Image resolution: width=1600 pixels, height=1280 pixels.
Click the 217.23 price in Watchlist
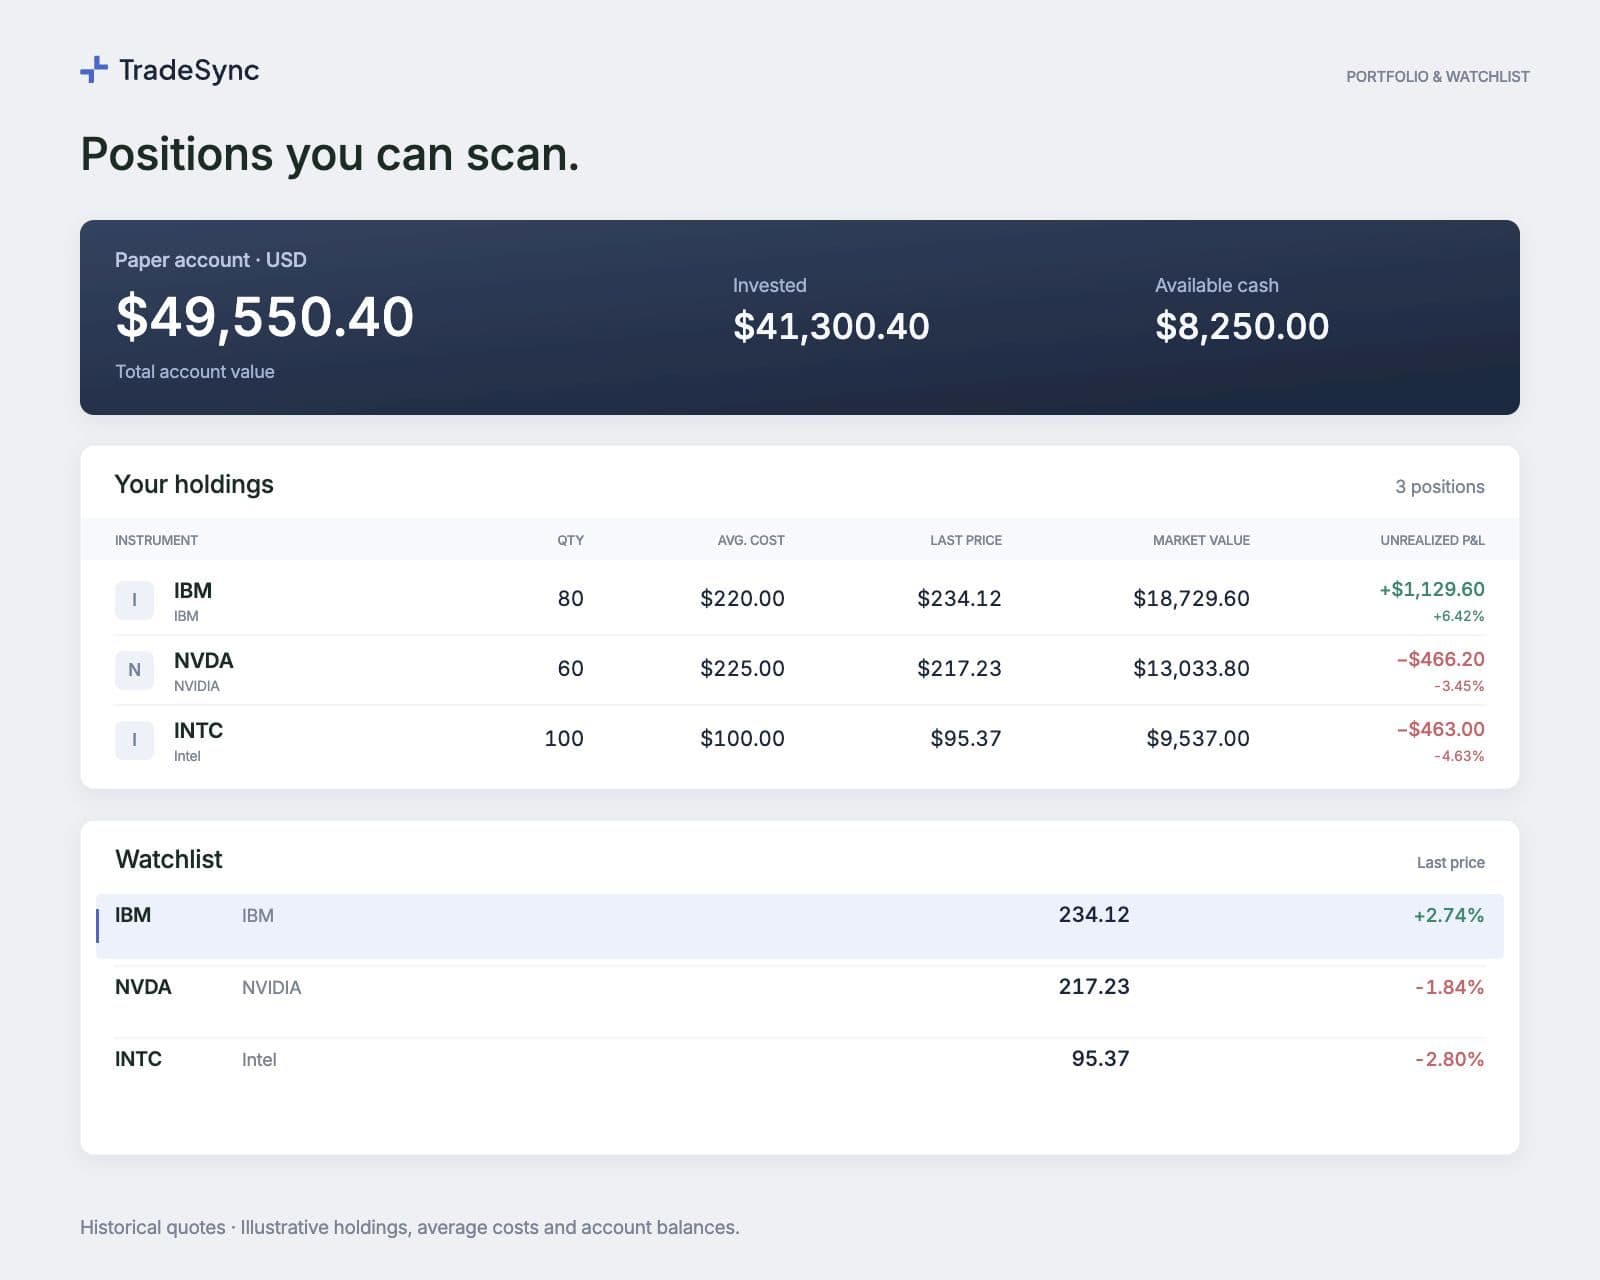pyautogui.click(x=1094, y=986)
